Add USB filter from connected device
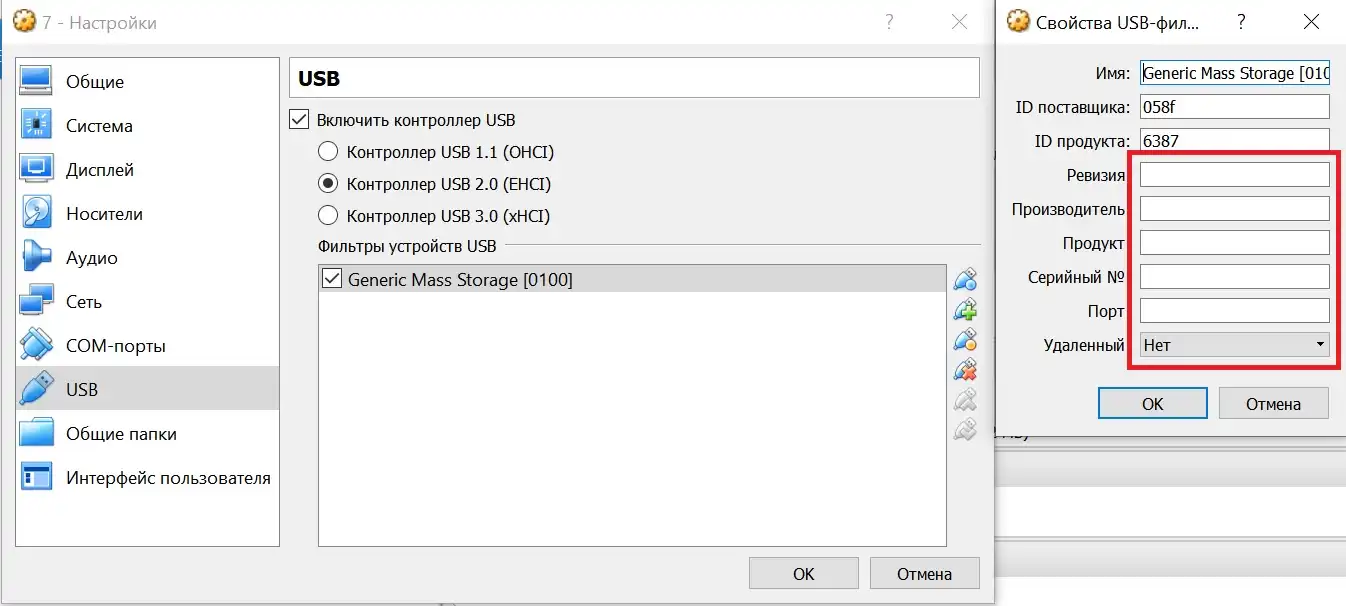 pos(965,309)
